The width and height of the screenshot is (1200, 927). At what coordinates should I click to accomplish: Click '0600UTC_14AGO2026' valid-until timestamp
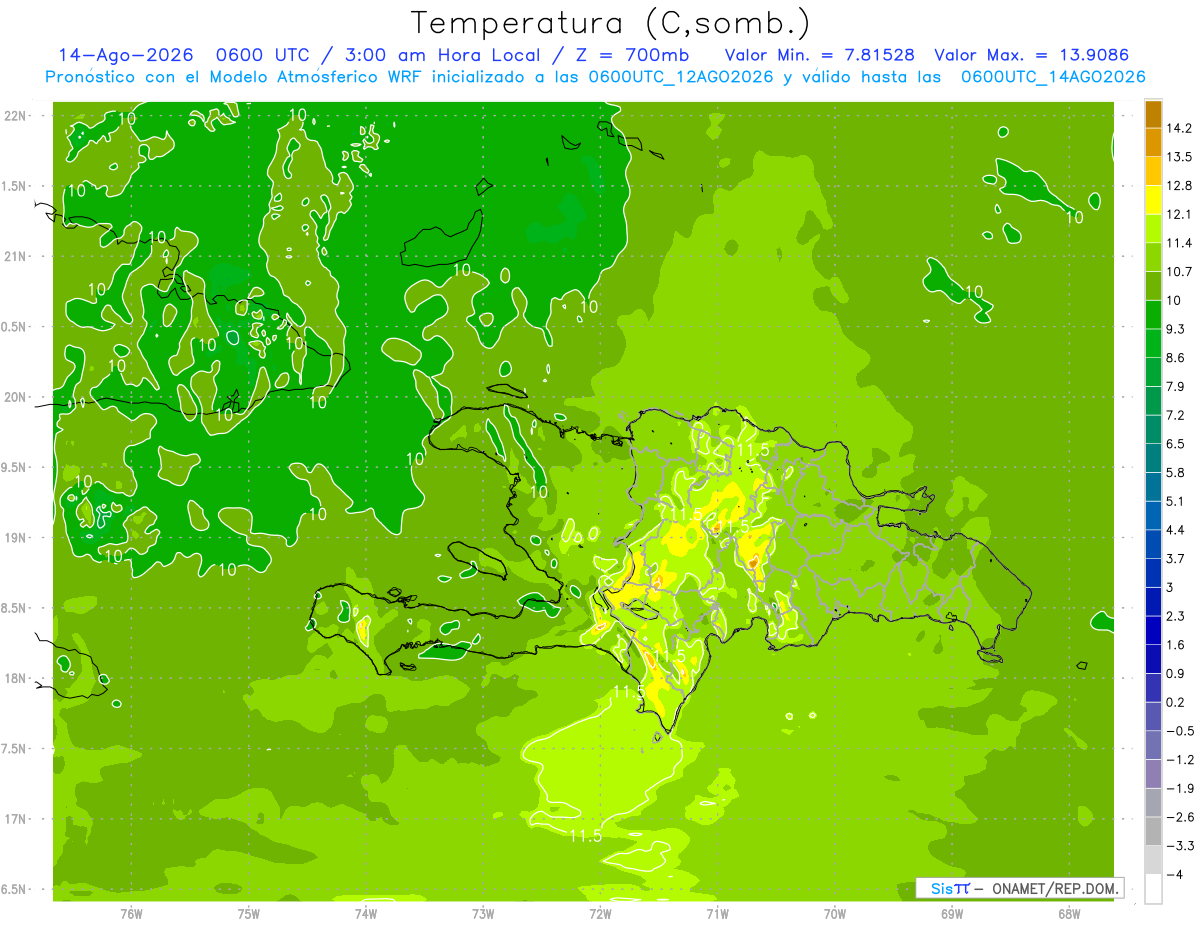point(1053,77)
